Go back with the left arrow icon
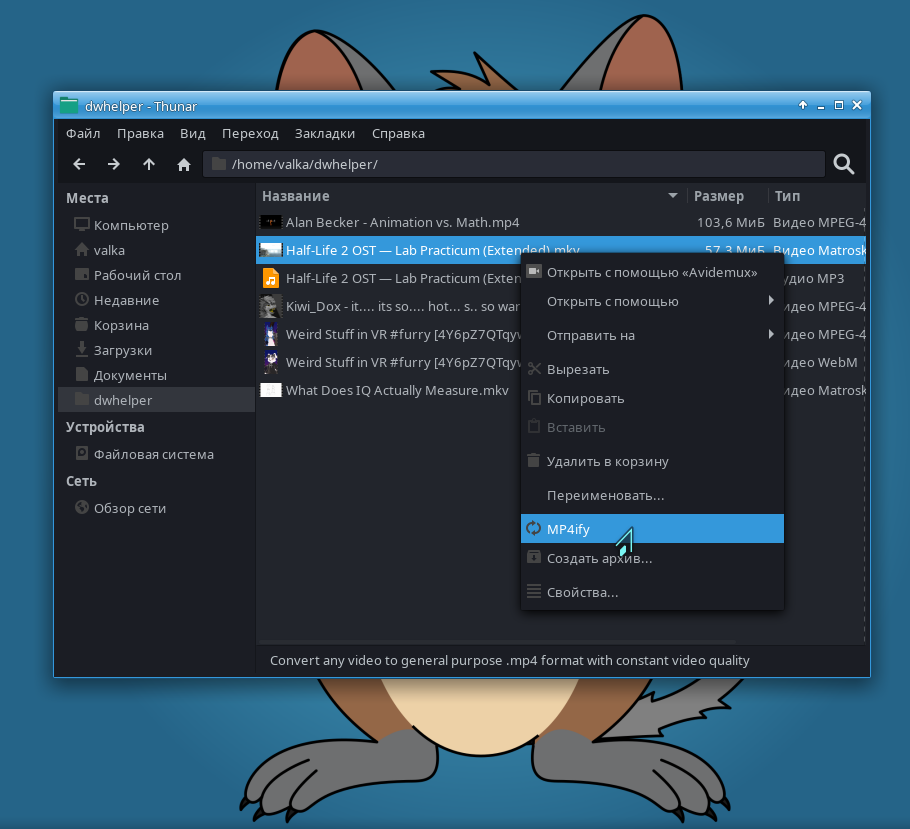Image resolution: width=910 pixels, height=829 pixels. (x=80, y=164)
